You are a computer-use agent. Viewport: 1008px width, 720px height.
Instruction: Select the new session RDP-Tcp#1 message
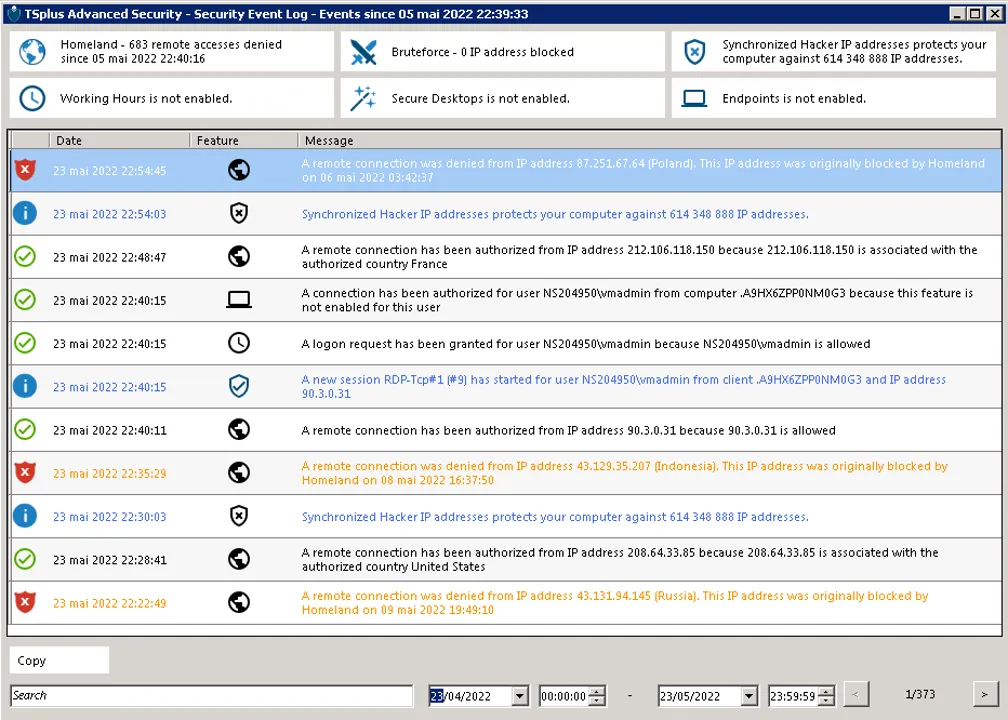click(x=624, y=386)
